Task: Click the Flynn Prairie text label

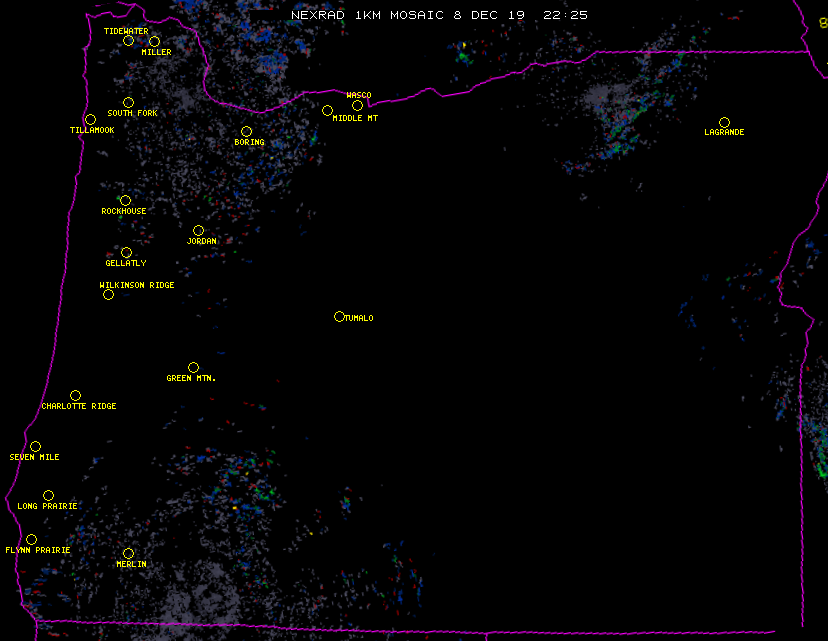Action: [x=38, y=551]
